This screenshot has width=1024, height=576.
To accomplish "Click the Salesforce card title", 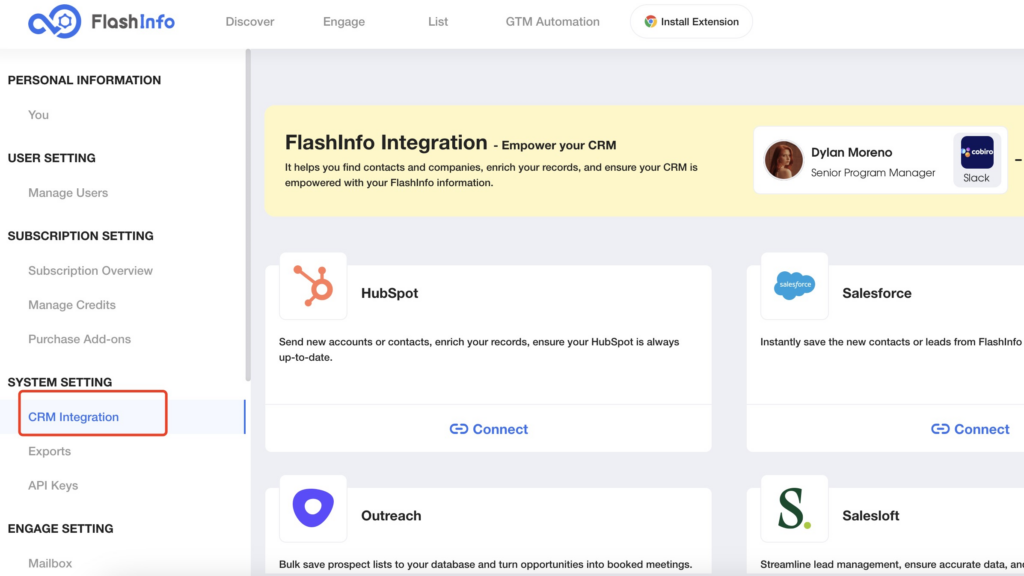I will pos(876,293).
